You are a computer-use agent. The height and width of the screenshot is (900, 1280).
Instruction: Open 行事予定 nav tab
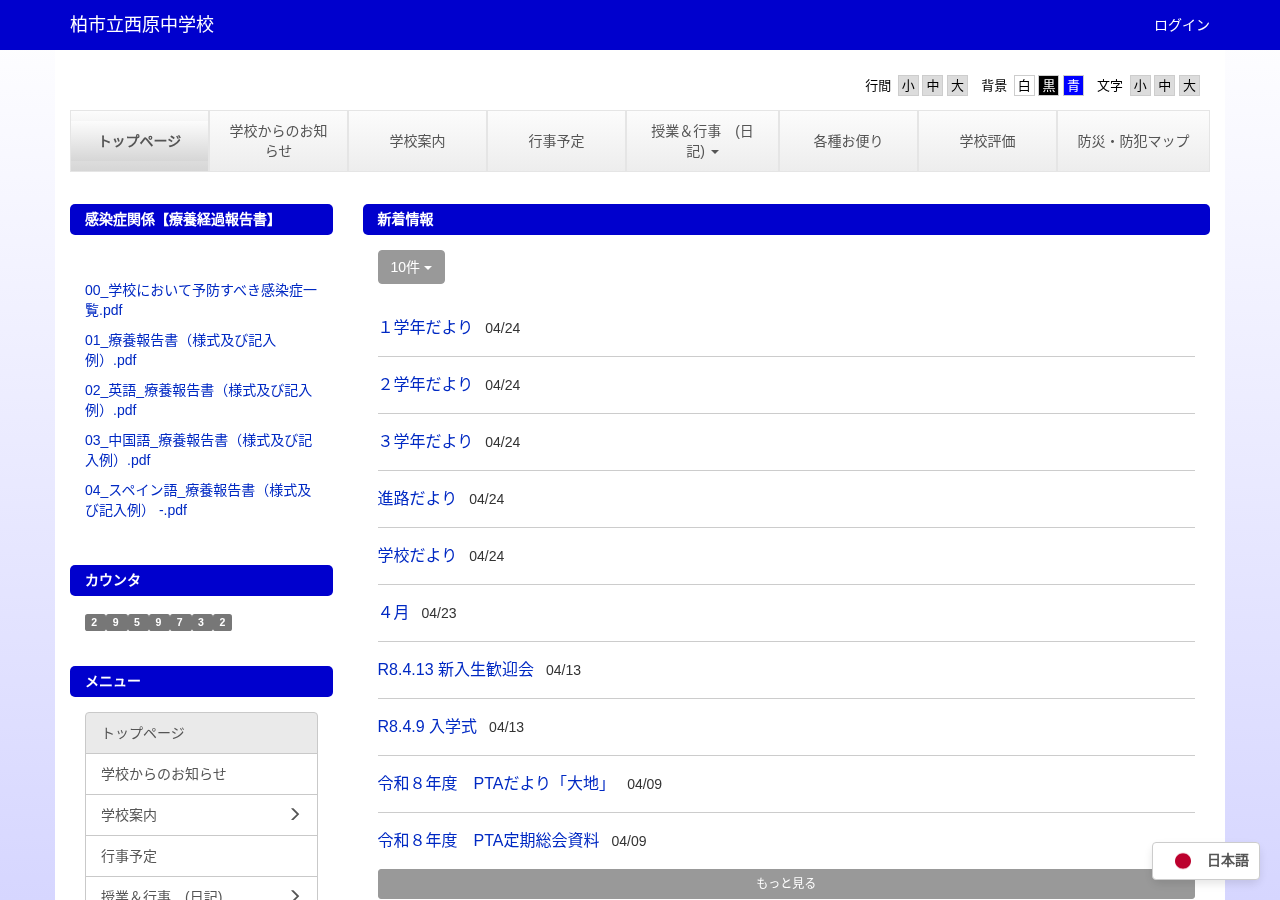[x=557, y=141]
